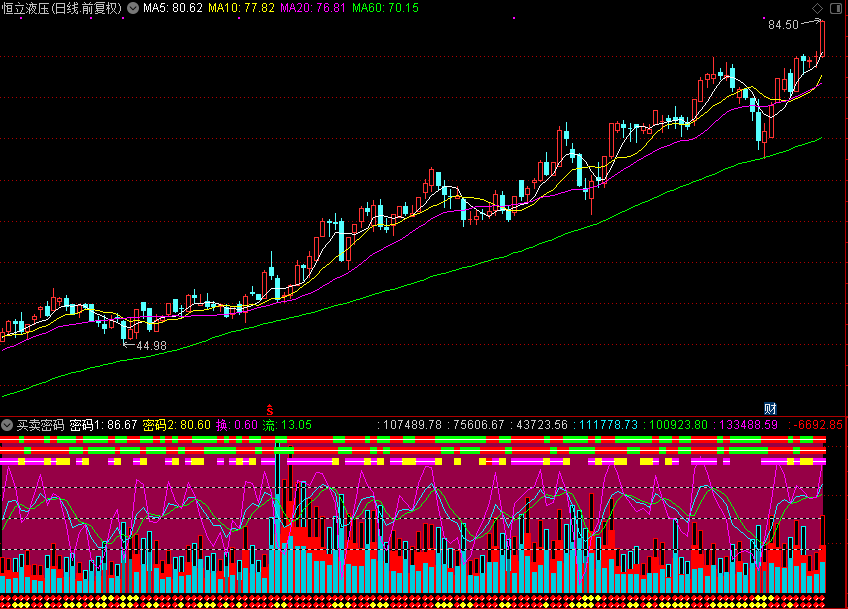Screen dimensions: 848x609
Task: Open the 财 financial info marker
Action: click(770, 409)
